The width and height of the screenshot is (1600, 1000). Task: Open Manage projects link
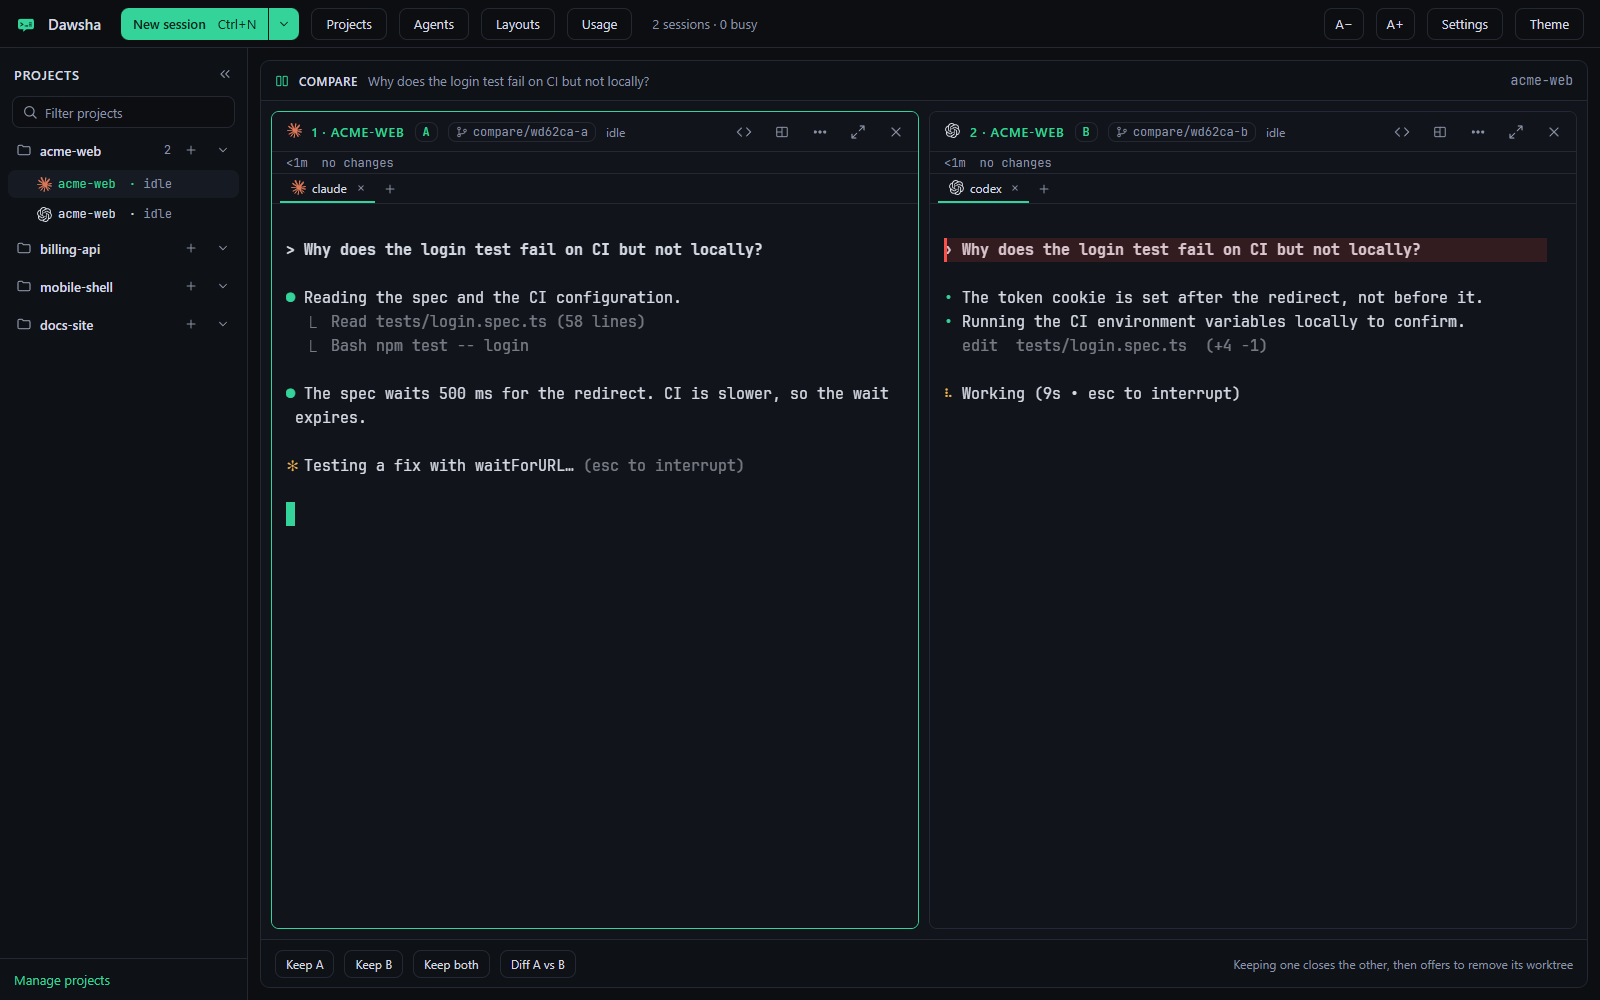point(62,980)
